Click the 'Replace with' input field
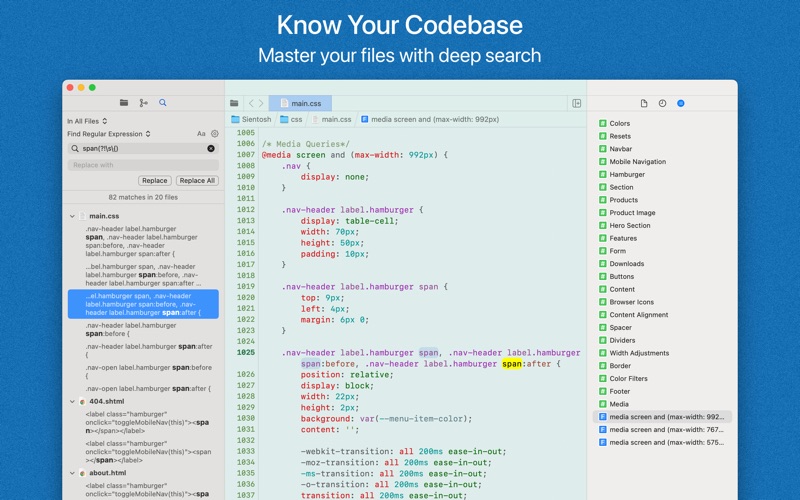Viewport: 800px width, 500px height. 143,165
